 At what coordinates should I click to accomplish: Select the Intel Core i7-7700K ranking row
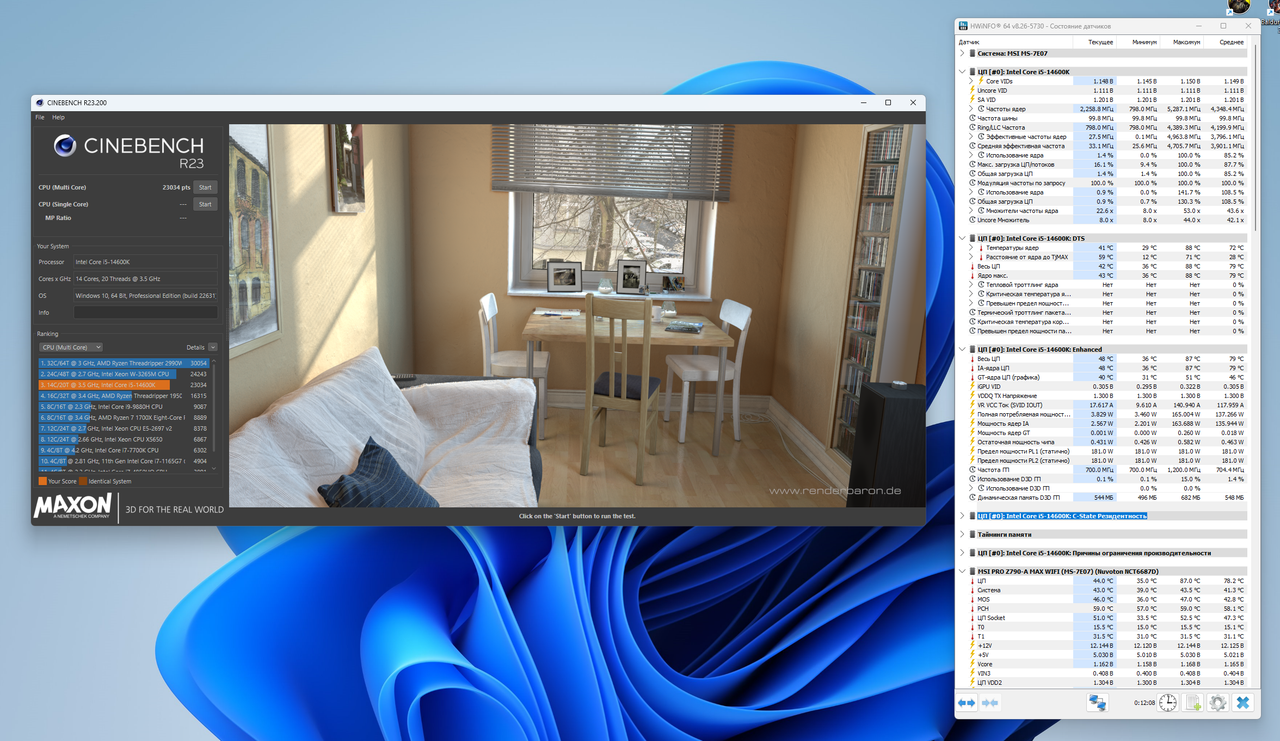(x=125, y=450)
